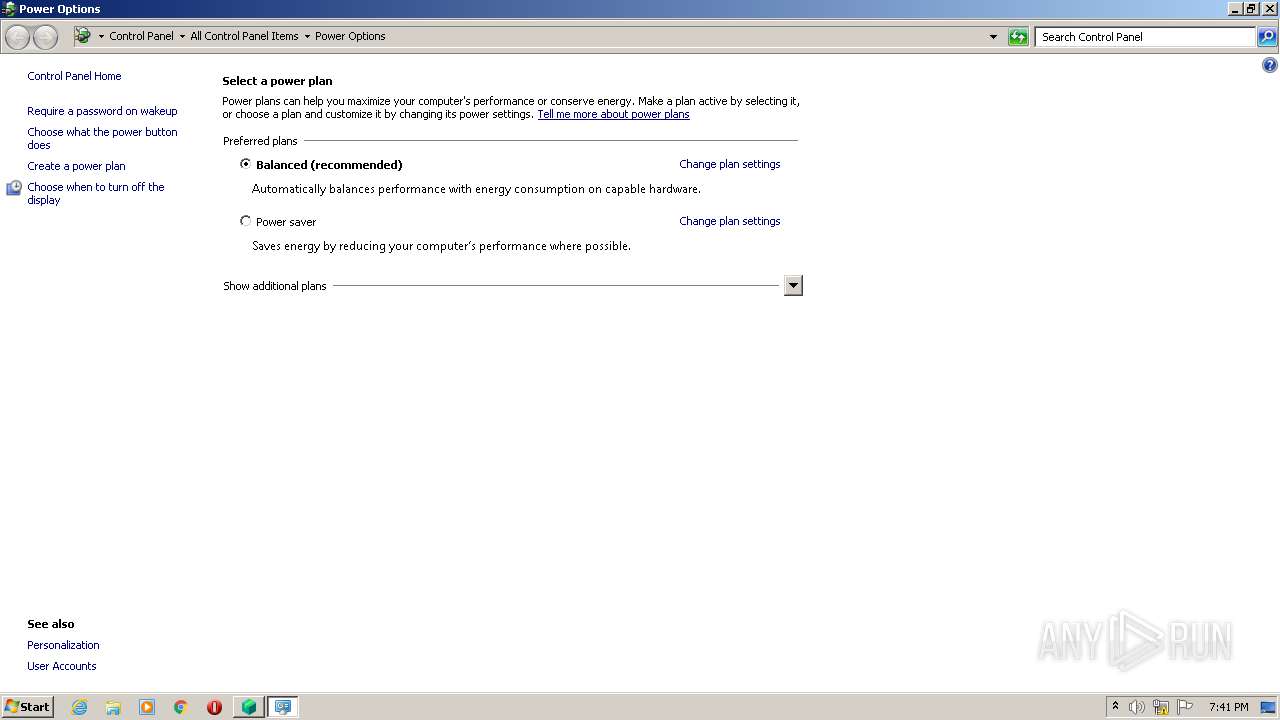Viewport: 1280px width, 720px height.
Task: Open Tell me more about power plans
Action: click(613, 114)
